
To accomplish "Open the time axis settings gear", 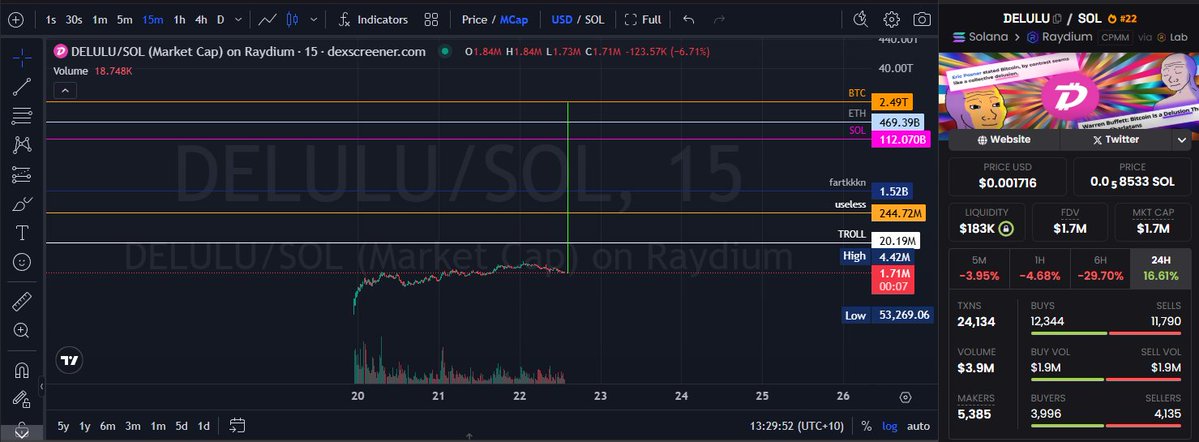I will pyautogui.click(x=906, y=397).
